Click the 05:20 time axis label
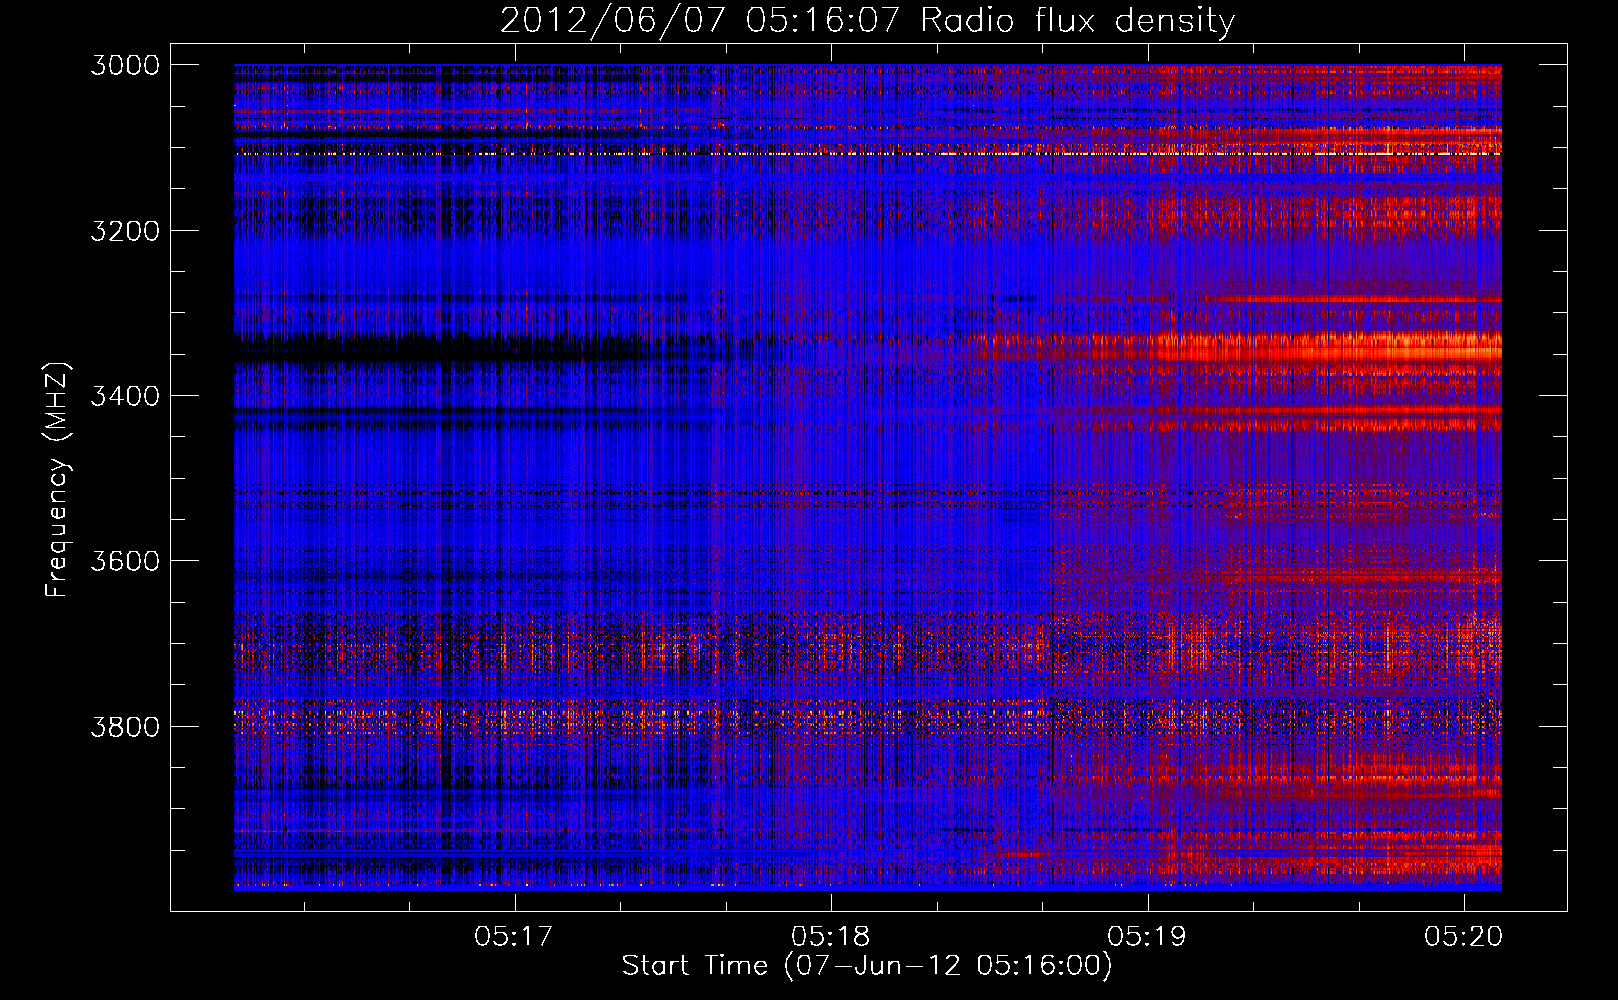Image resolution: width=1618 pixels, height=1000 pixels. pyautogui.click(x=1464, y=937)
